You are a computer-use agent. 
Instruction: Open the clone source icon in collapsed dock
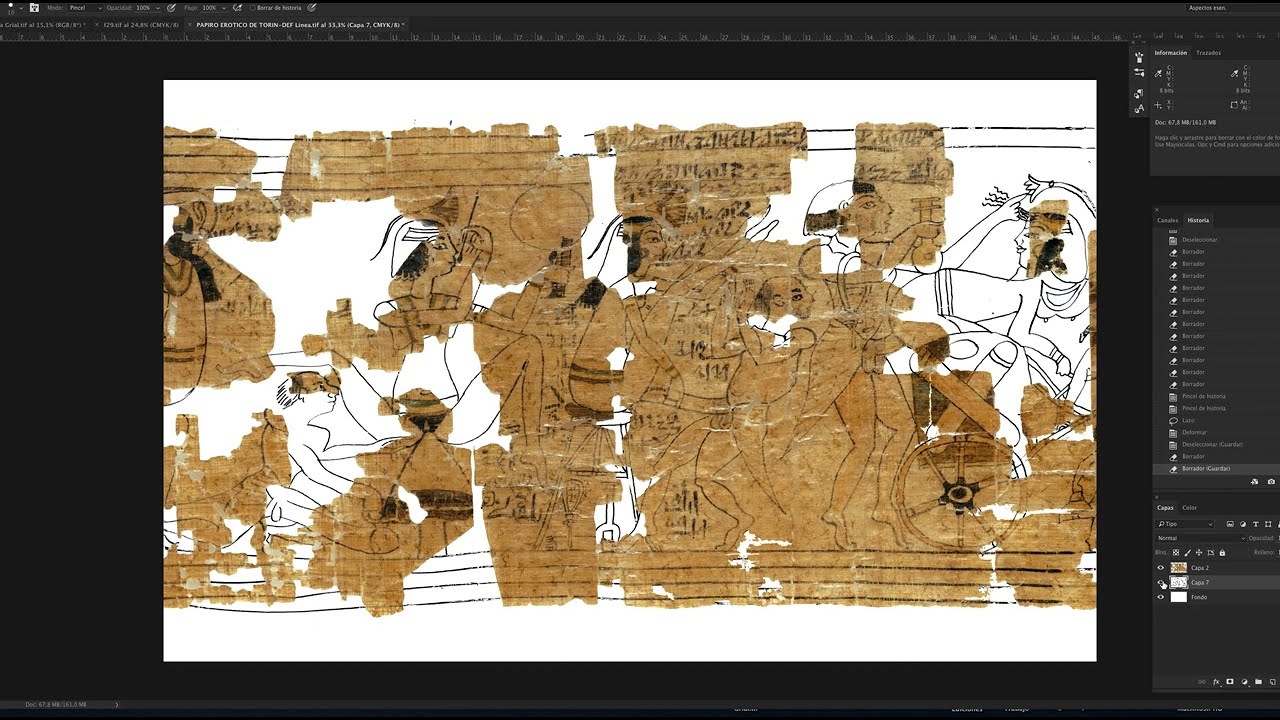click(1139, 94)
